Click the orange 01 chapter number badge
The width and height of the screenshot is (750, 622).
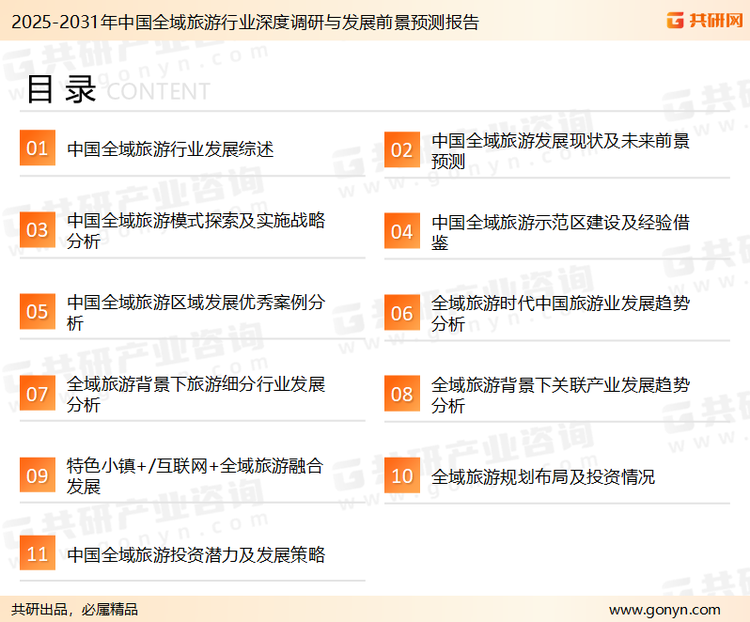tap(37, 149)
